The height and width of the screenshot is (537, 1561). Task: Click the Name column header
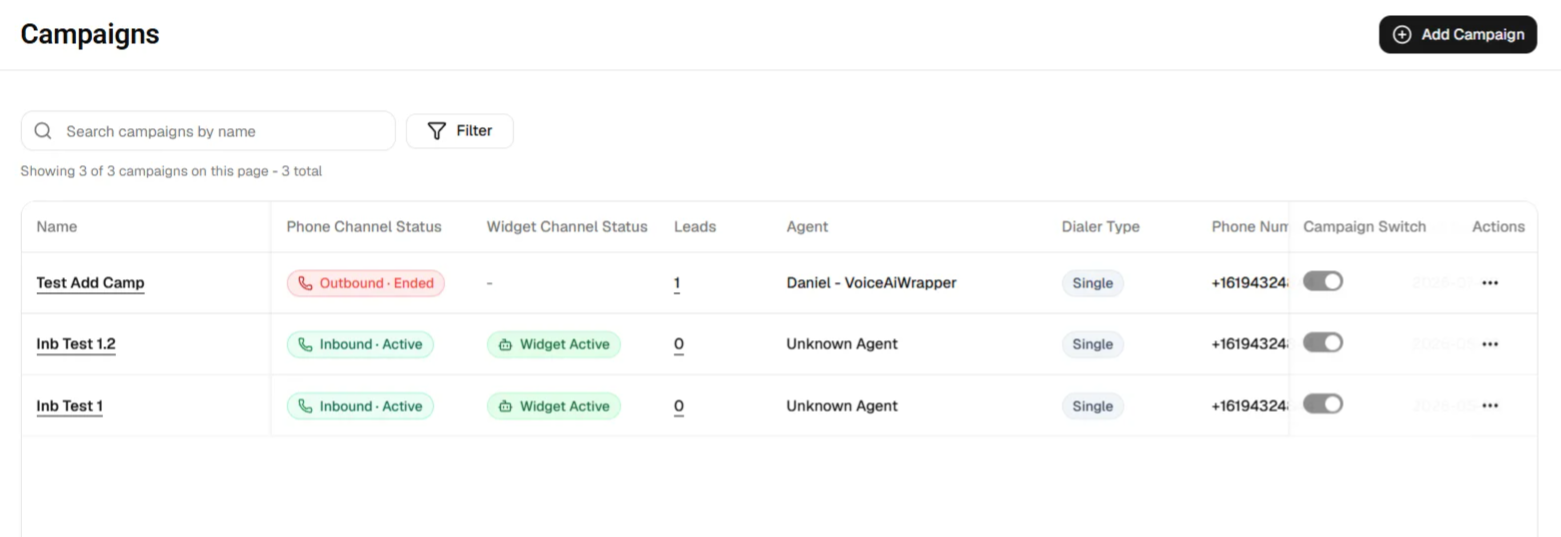click(x=57, y=227)
